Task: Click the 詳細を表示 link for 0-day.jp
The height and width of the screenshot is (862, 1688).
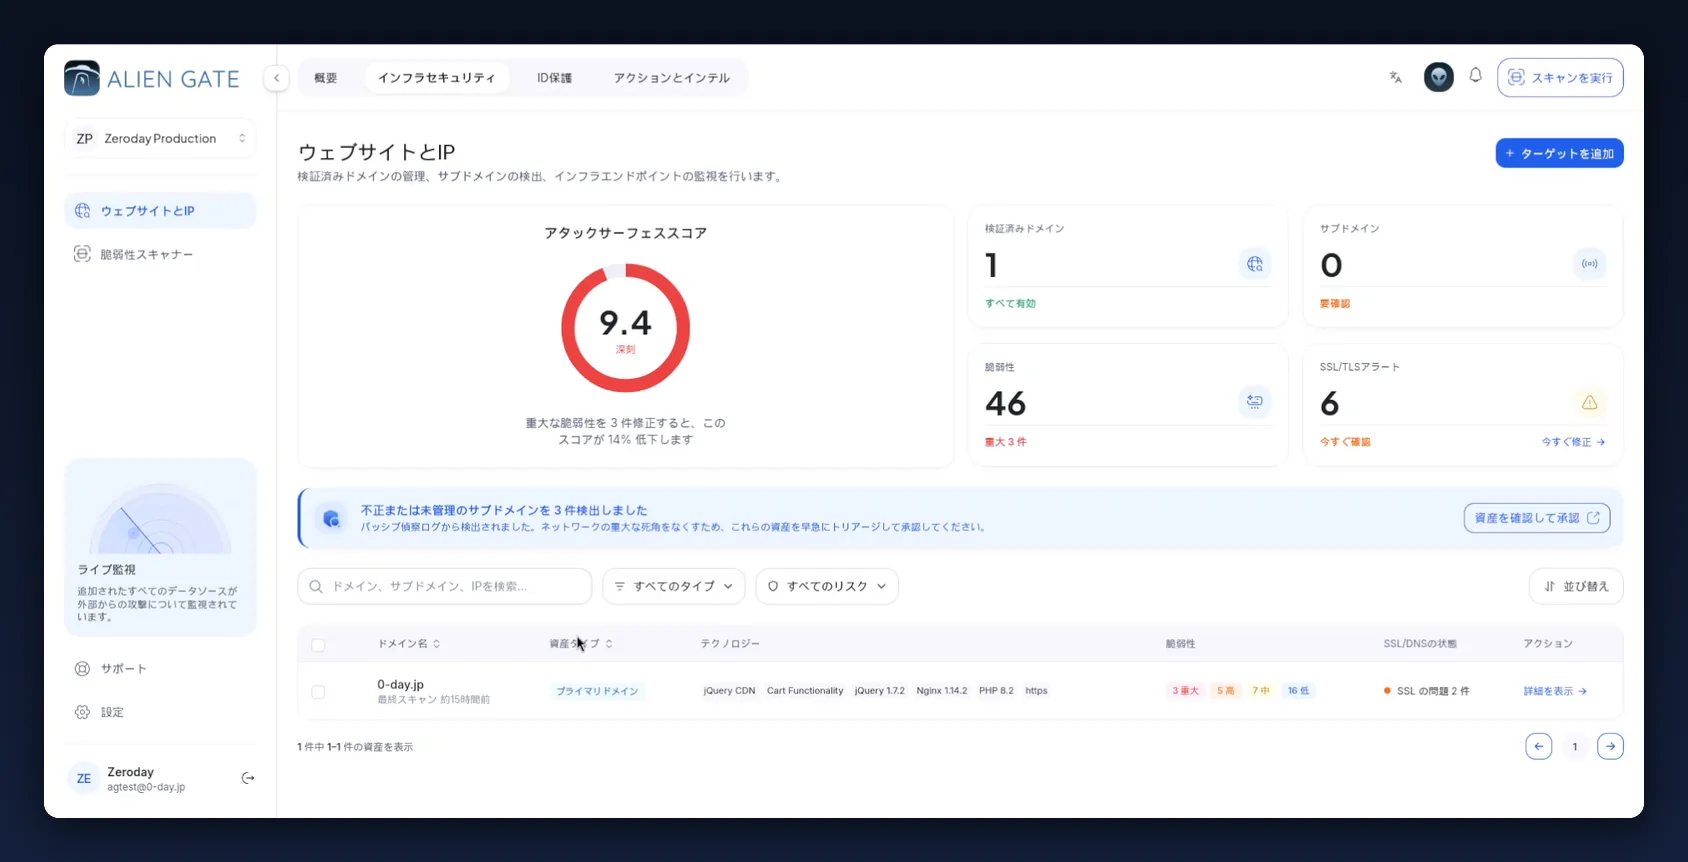Action: [1555, 691]
